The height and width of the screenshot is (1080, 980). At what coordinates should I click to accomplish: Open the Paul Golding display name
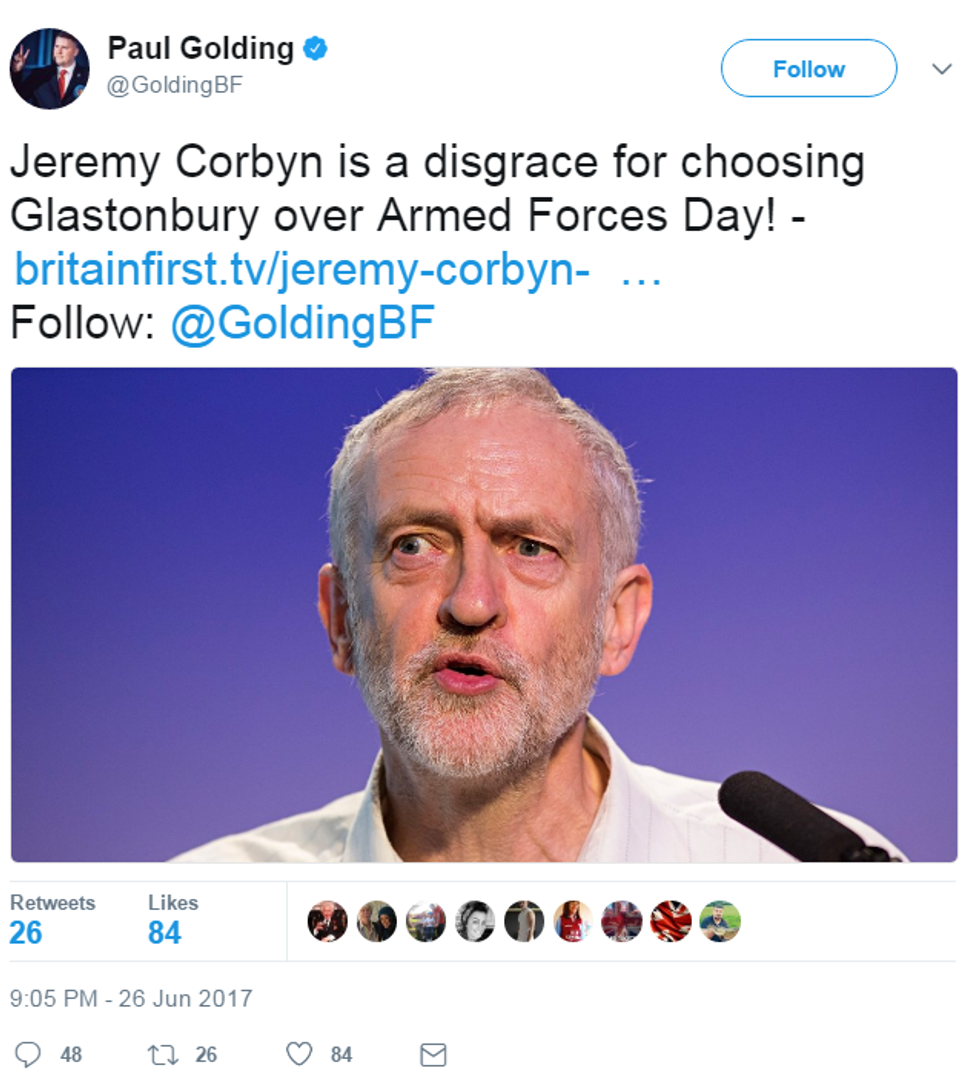click(200, 48)
